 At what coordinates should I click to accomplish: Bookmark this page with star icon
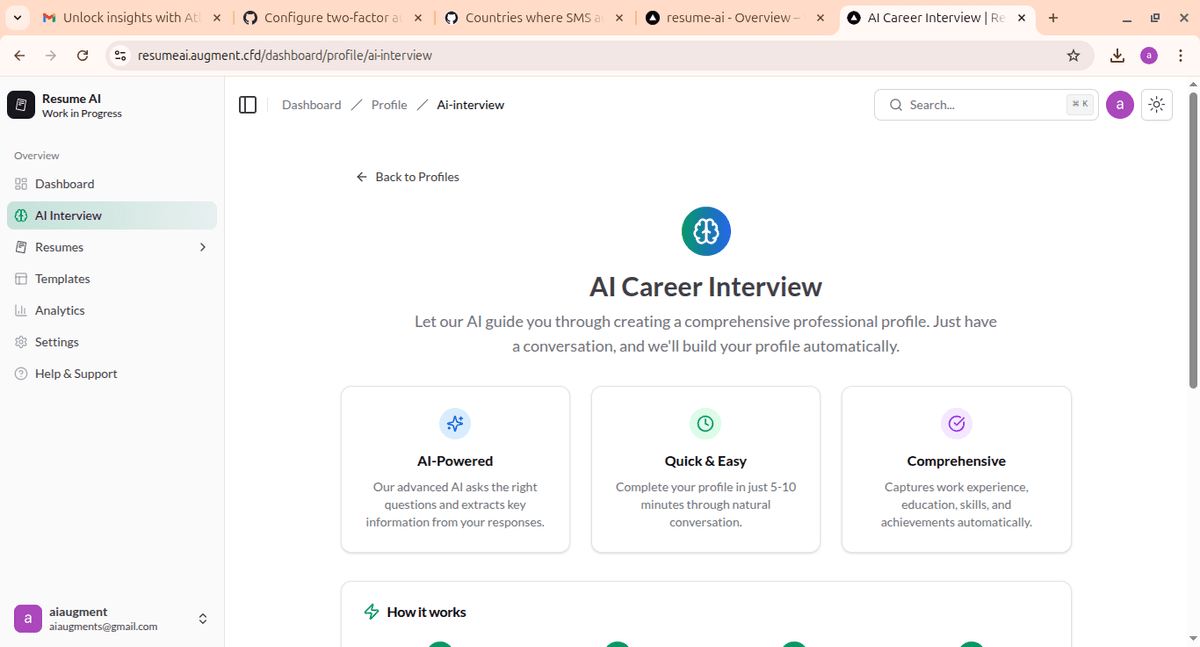[x=1074, y=56]
